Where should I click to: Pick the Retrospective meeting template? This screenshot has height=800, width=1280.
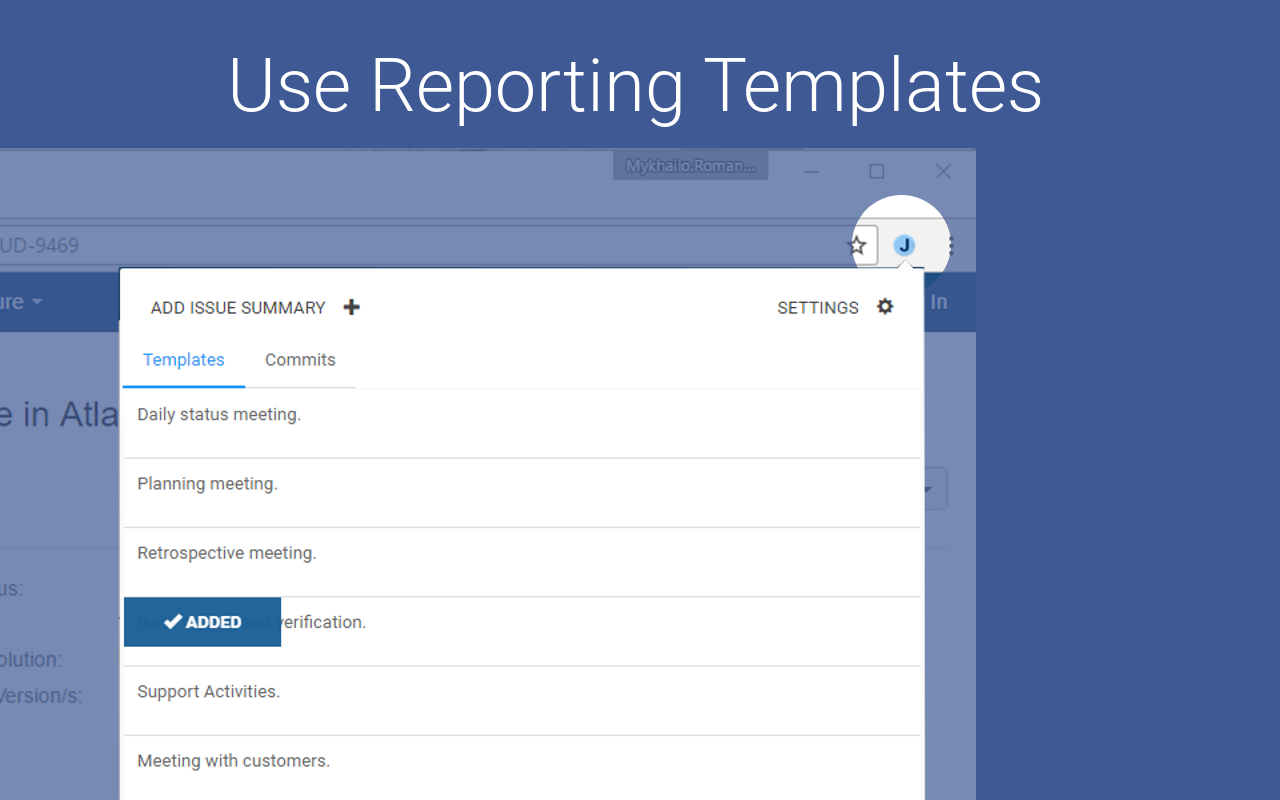click(x=522, y=562)
